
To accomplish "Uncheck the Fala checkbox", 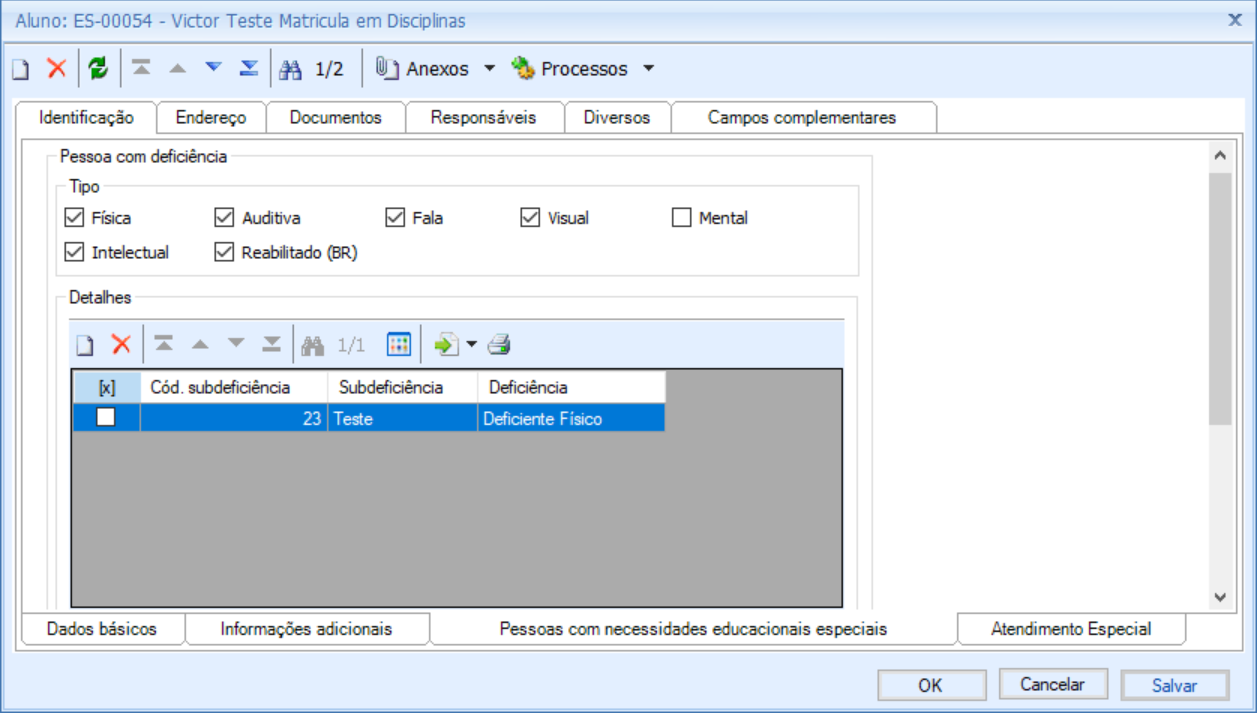I will [x=395, y=217].
